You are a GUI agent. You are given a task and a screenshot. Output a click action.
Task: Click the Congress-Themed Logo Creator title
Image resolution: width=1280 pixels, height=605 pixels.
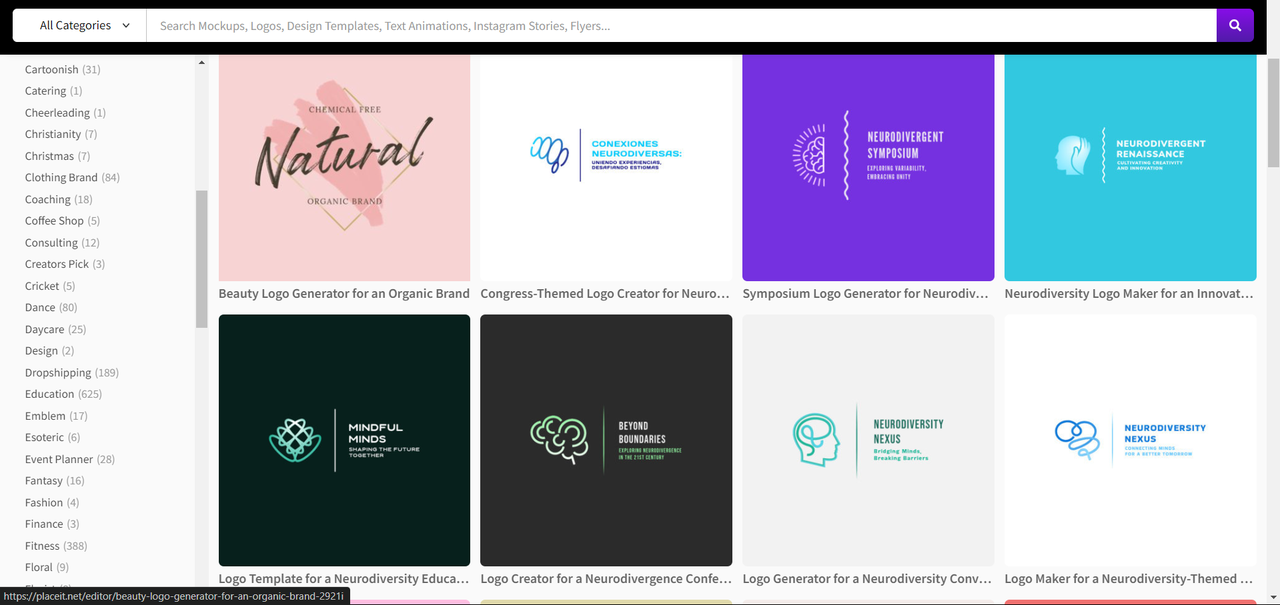(x=605, y=294)
